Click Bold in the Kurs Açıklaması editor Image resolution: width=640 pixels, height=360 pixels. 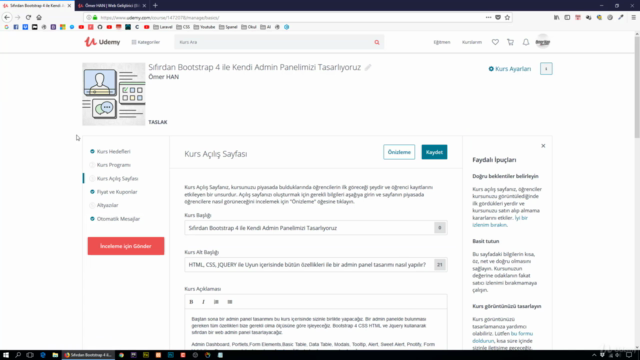click(x=191, y=302)
